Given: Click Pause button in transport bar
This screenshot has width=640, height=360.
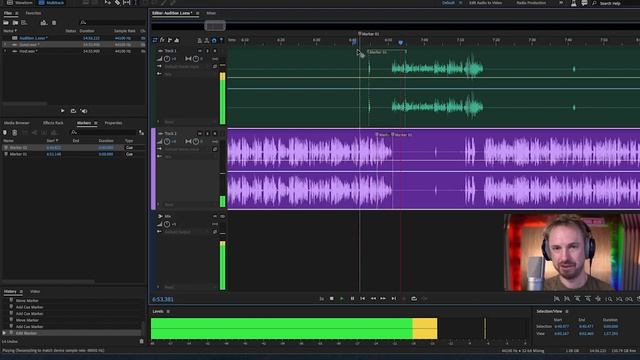Looking at the screenshot, I should 352,298.
